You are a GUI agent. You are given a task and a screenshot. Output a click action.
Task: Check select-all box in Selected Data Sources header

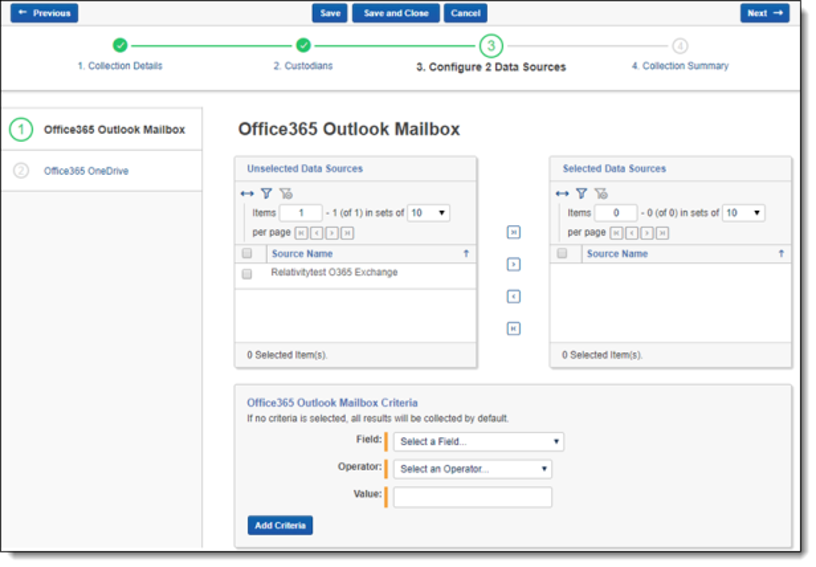pyautogui.click(x=562, y=253)
